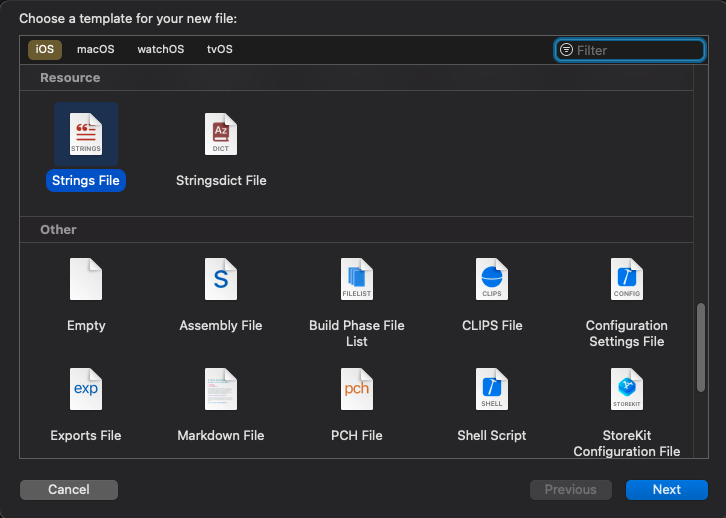
Task: Choose the Markdown File icon
Action: (x=221, y=389)
